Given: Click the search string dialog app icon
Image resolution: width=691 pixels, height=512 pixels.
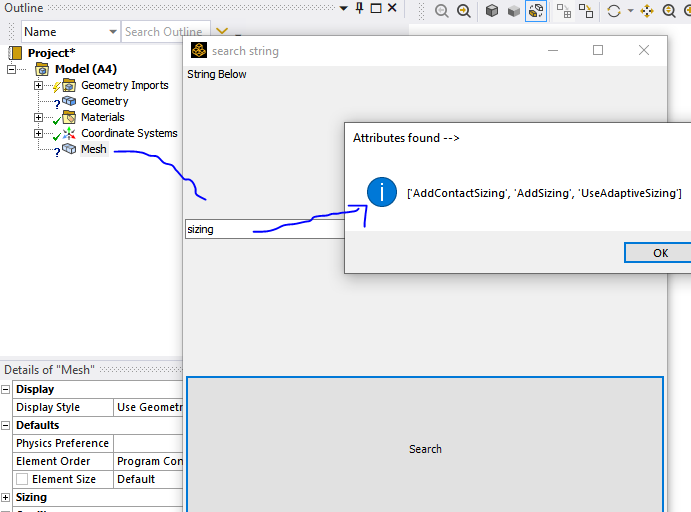Looking at the screenshot, I should [199, 50].
